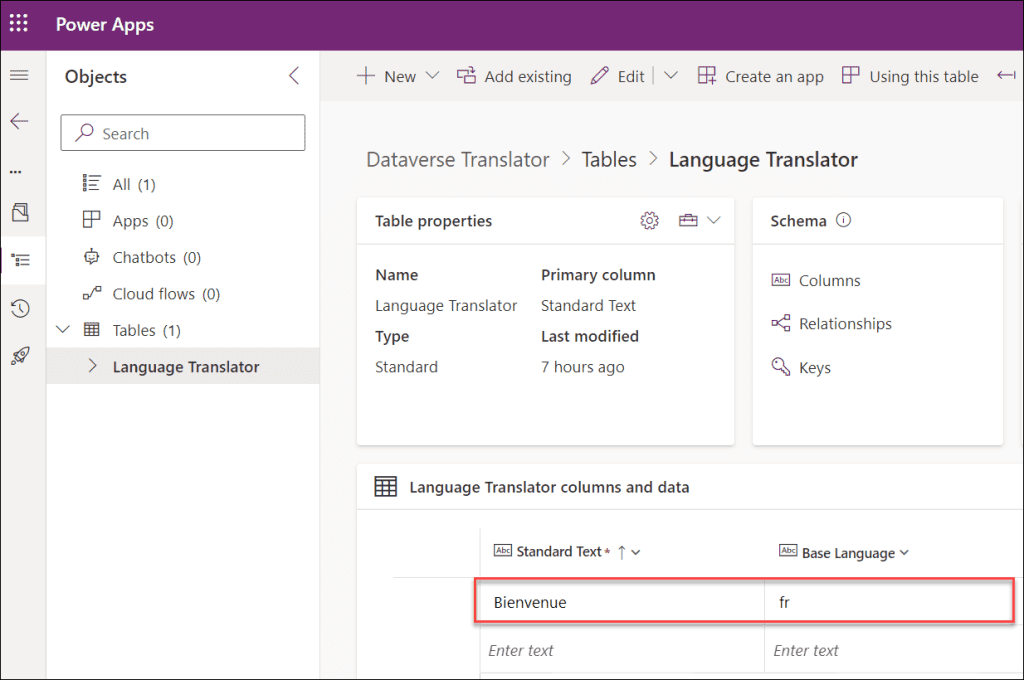Image resolution: width=1024 pixels, height=680 pixels.
Task: Click the Edit command
Action: (x=617, y=76)
